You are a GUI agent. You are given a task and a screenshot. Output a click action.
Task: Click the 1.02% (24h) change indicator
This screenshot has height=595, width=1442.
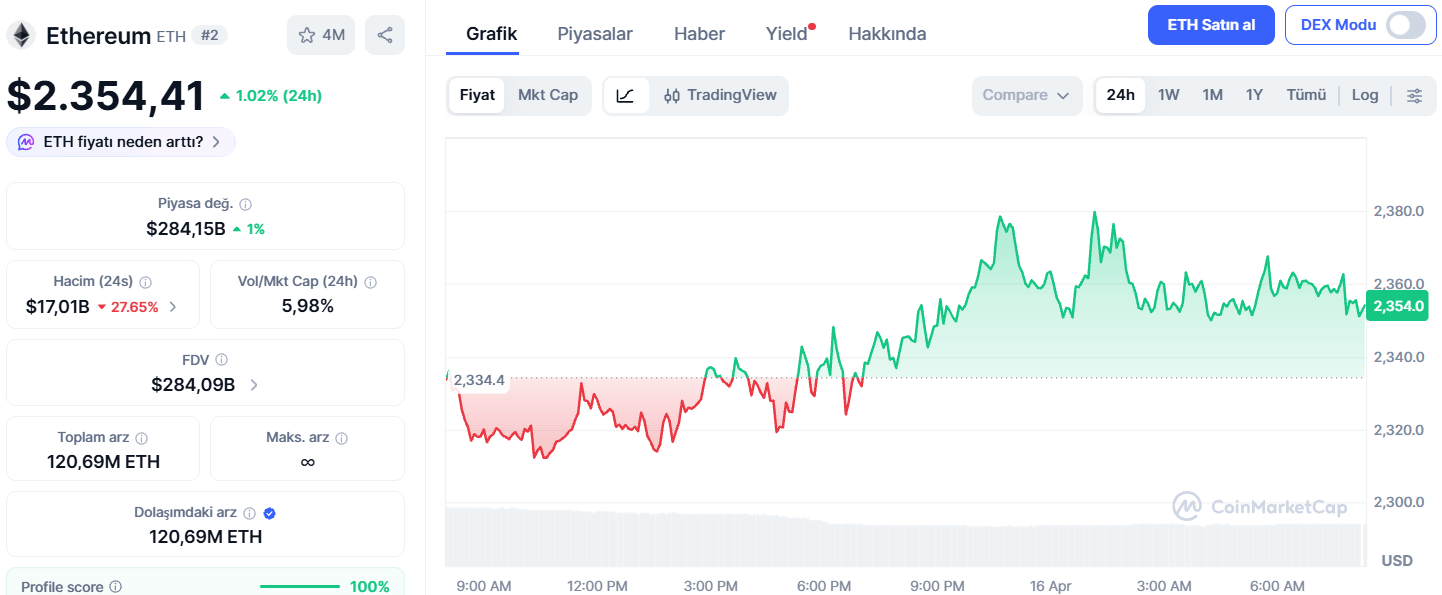(x=270, y=96)
